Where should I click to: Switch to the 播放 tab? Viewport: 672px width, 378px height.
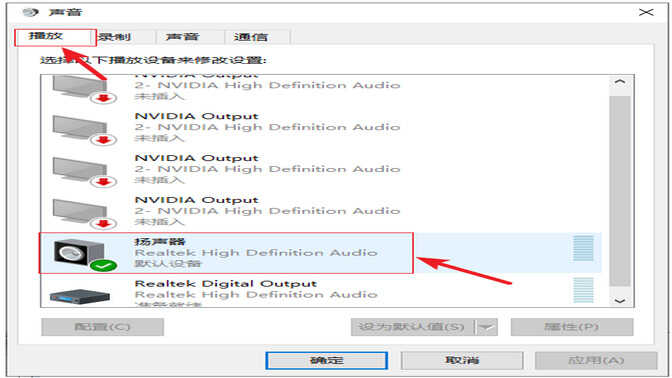pos(55,37)
